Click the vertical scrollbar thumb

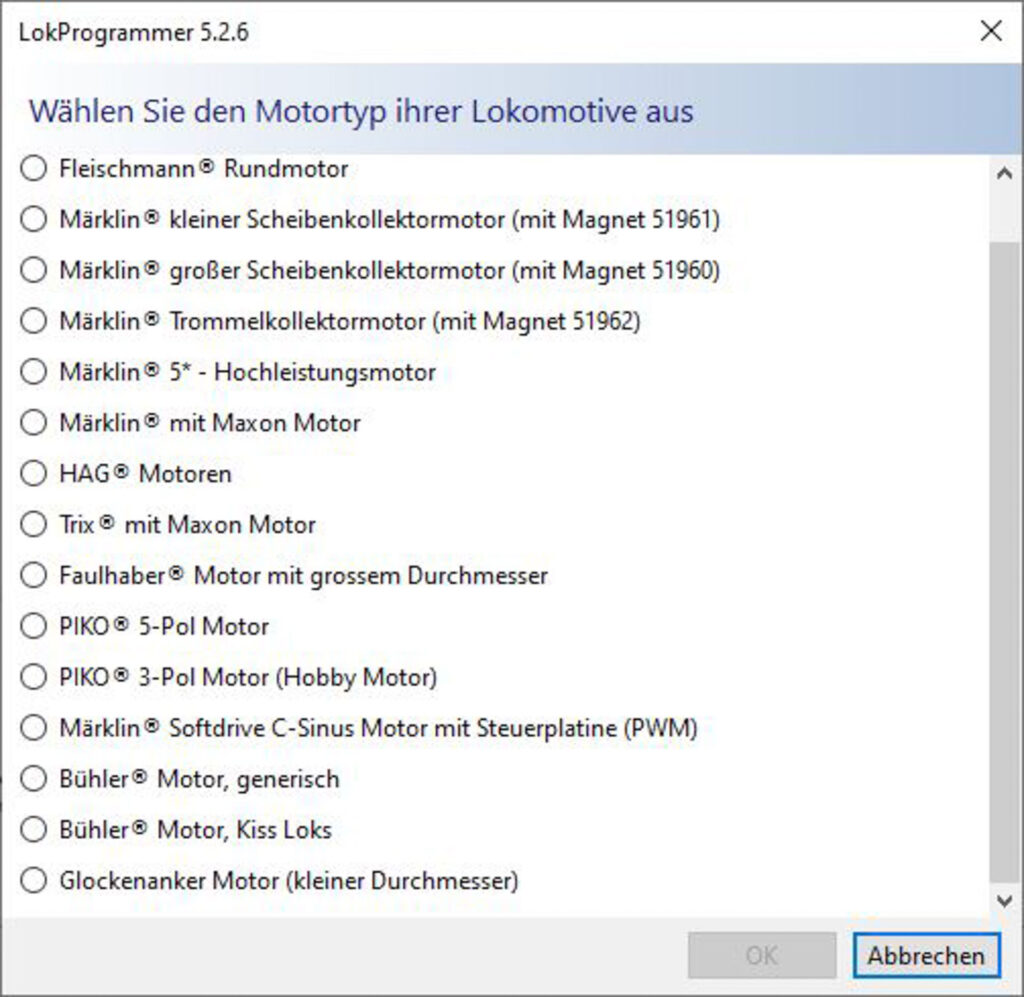(1004, 562)
